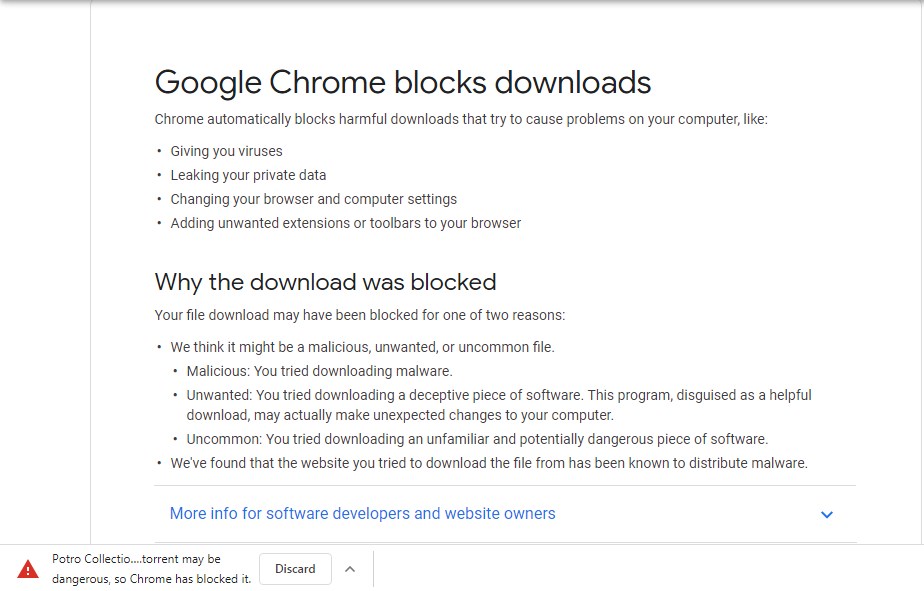This screenshot has width=924, height=591.
Task: Click the red warning triangle alert icon
Action: pyautogui.click(x=28, y=569)
